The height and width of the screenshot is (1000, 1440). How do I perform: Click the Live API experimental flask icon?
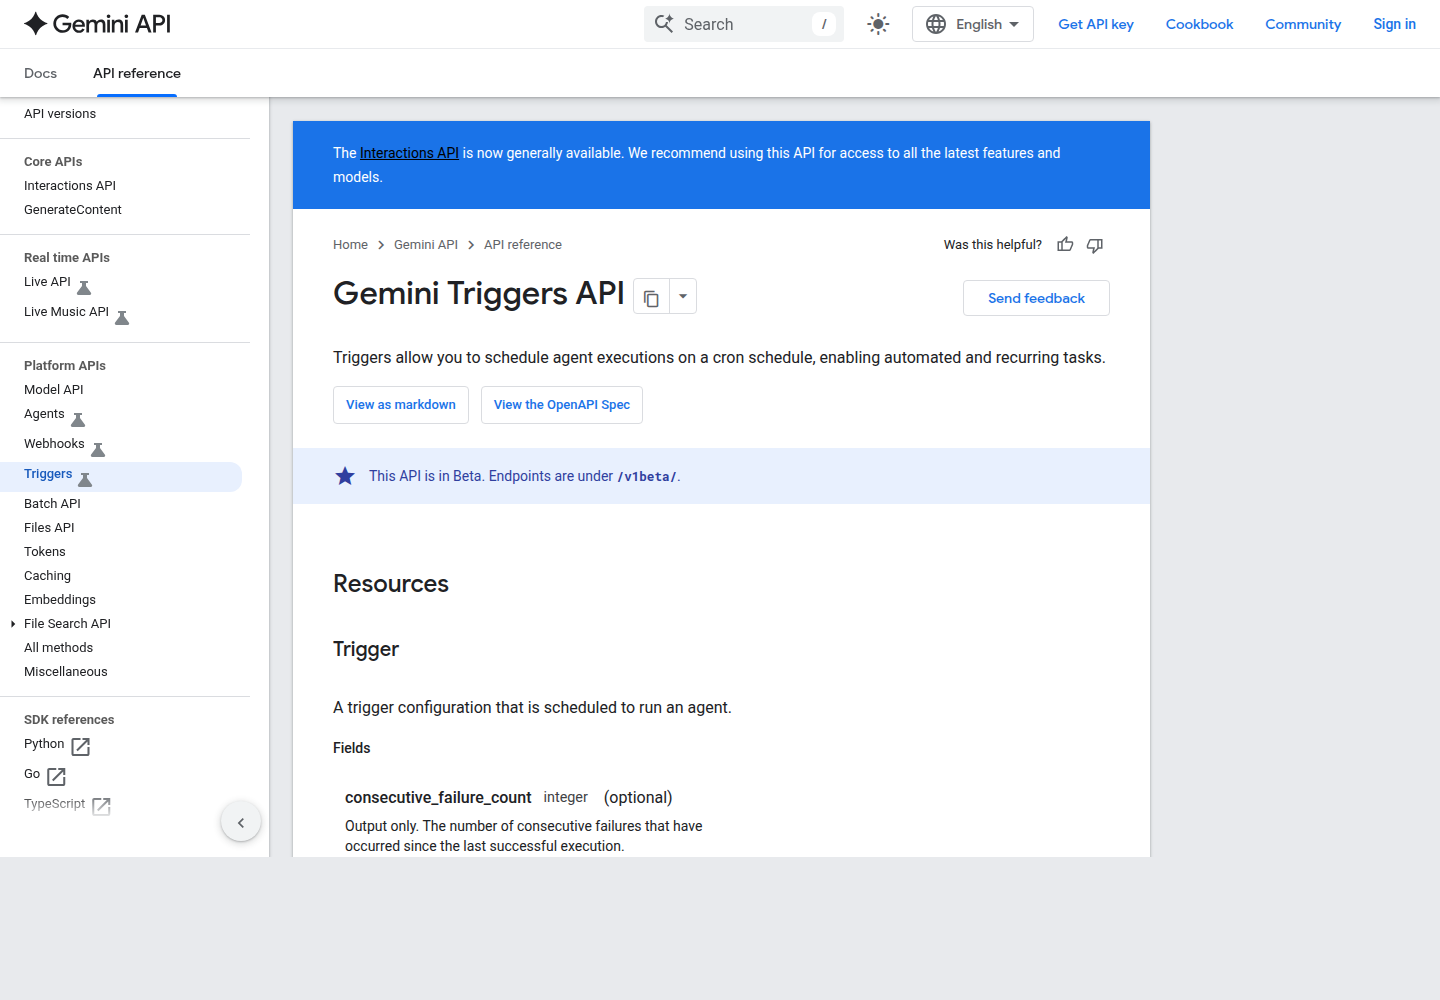[x=84, y=288]
